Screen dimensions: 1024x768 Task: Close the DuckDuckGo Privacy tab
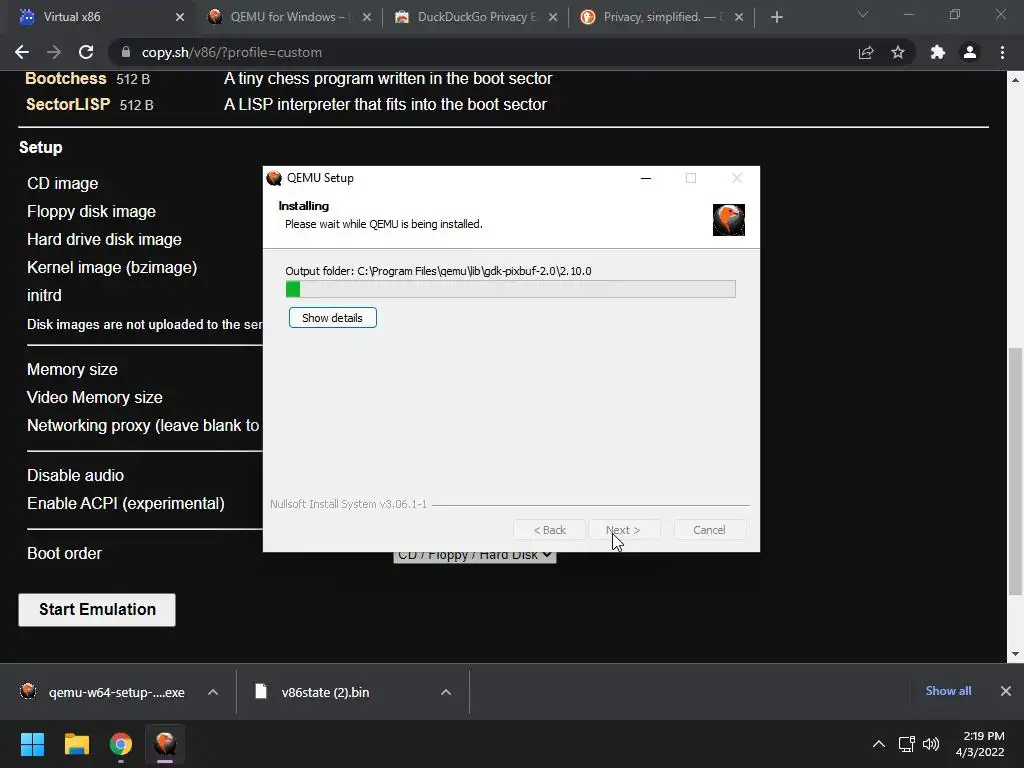pyautogui.click(x=553, y=17)
